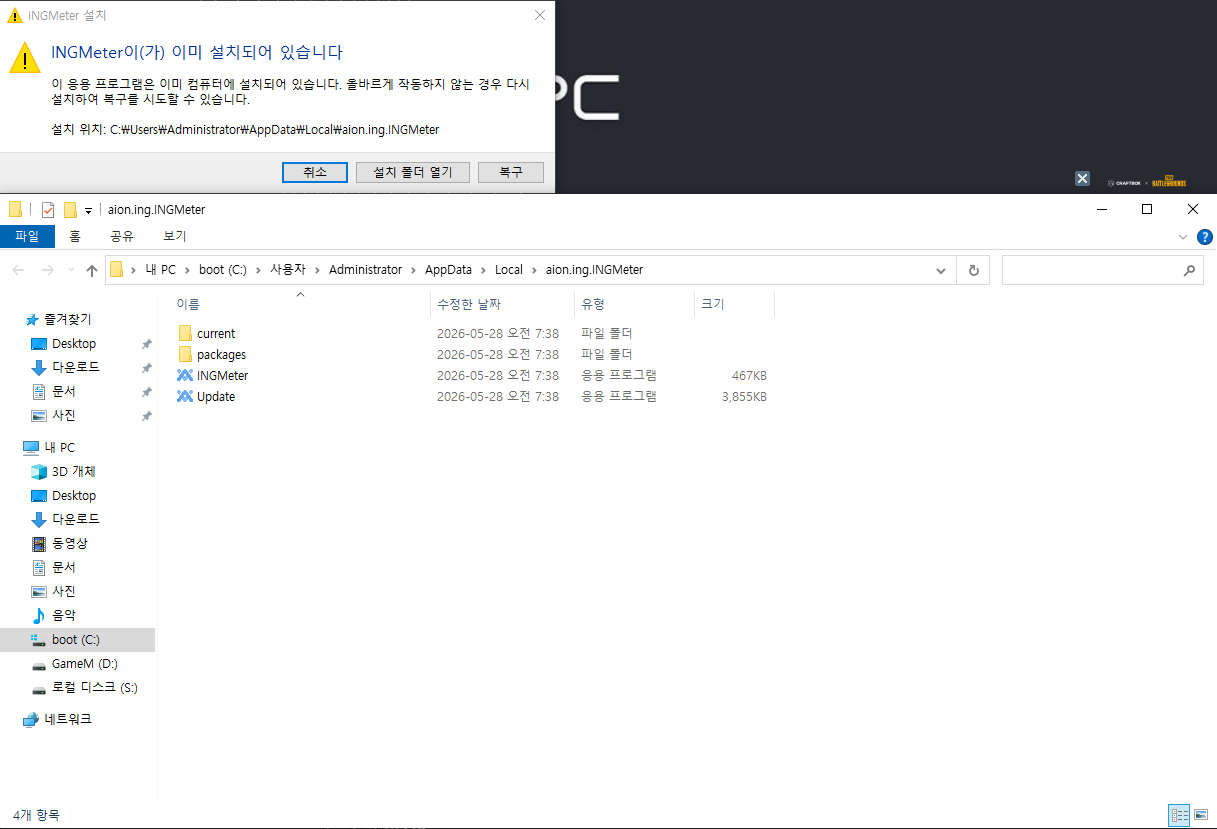Switch to large icons view

click(1201, 815)
